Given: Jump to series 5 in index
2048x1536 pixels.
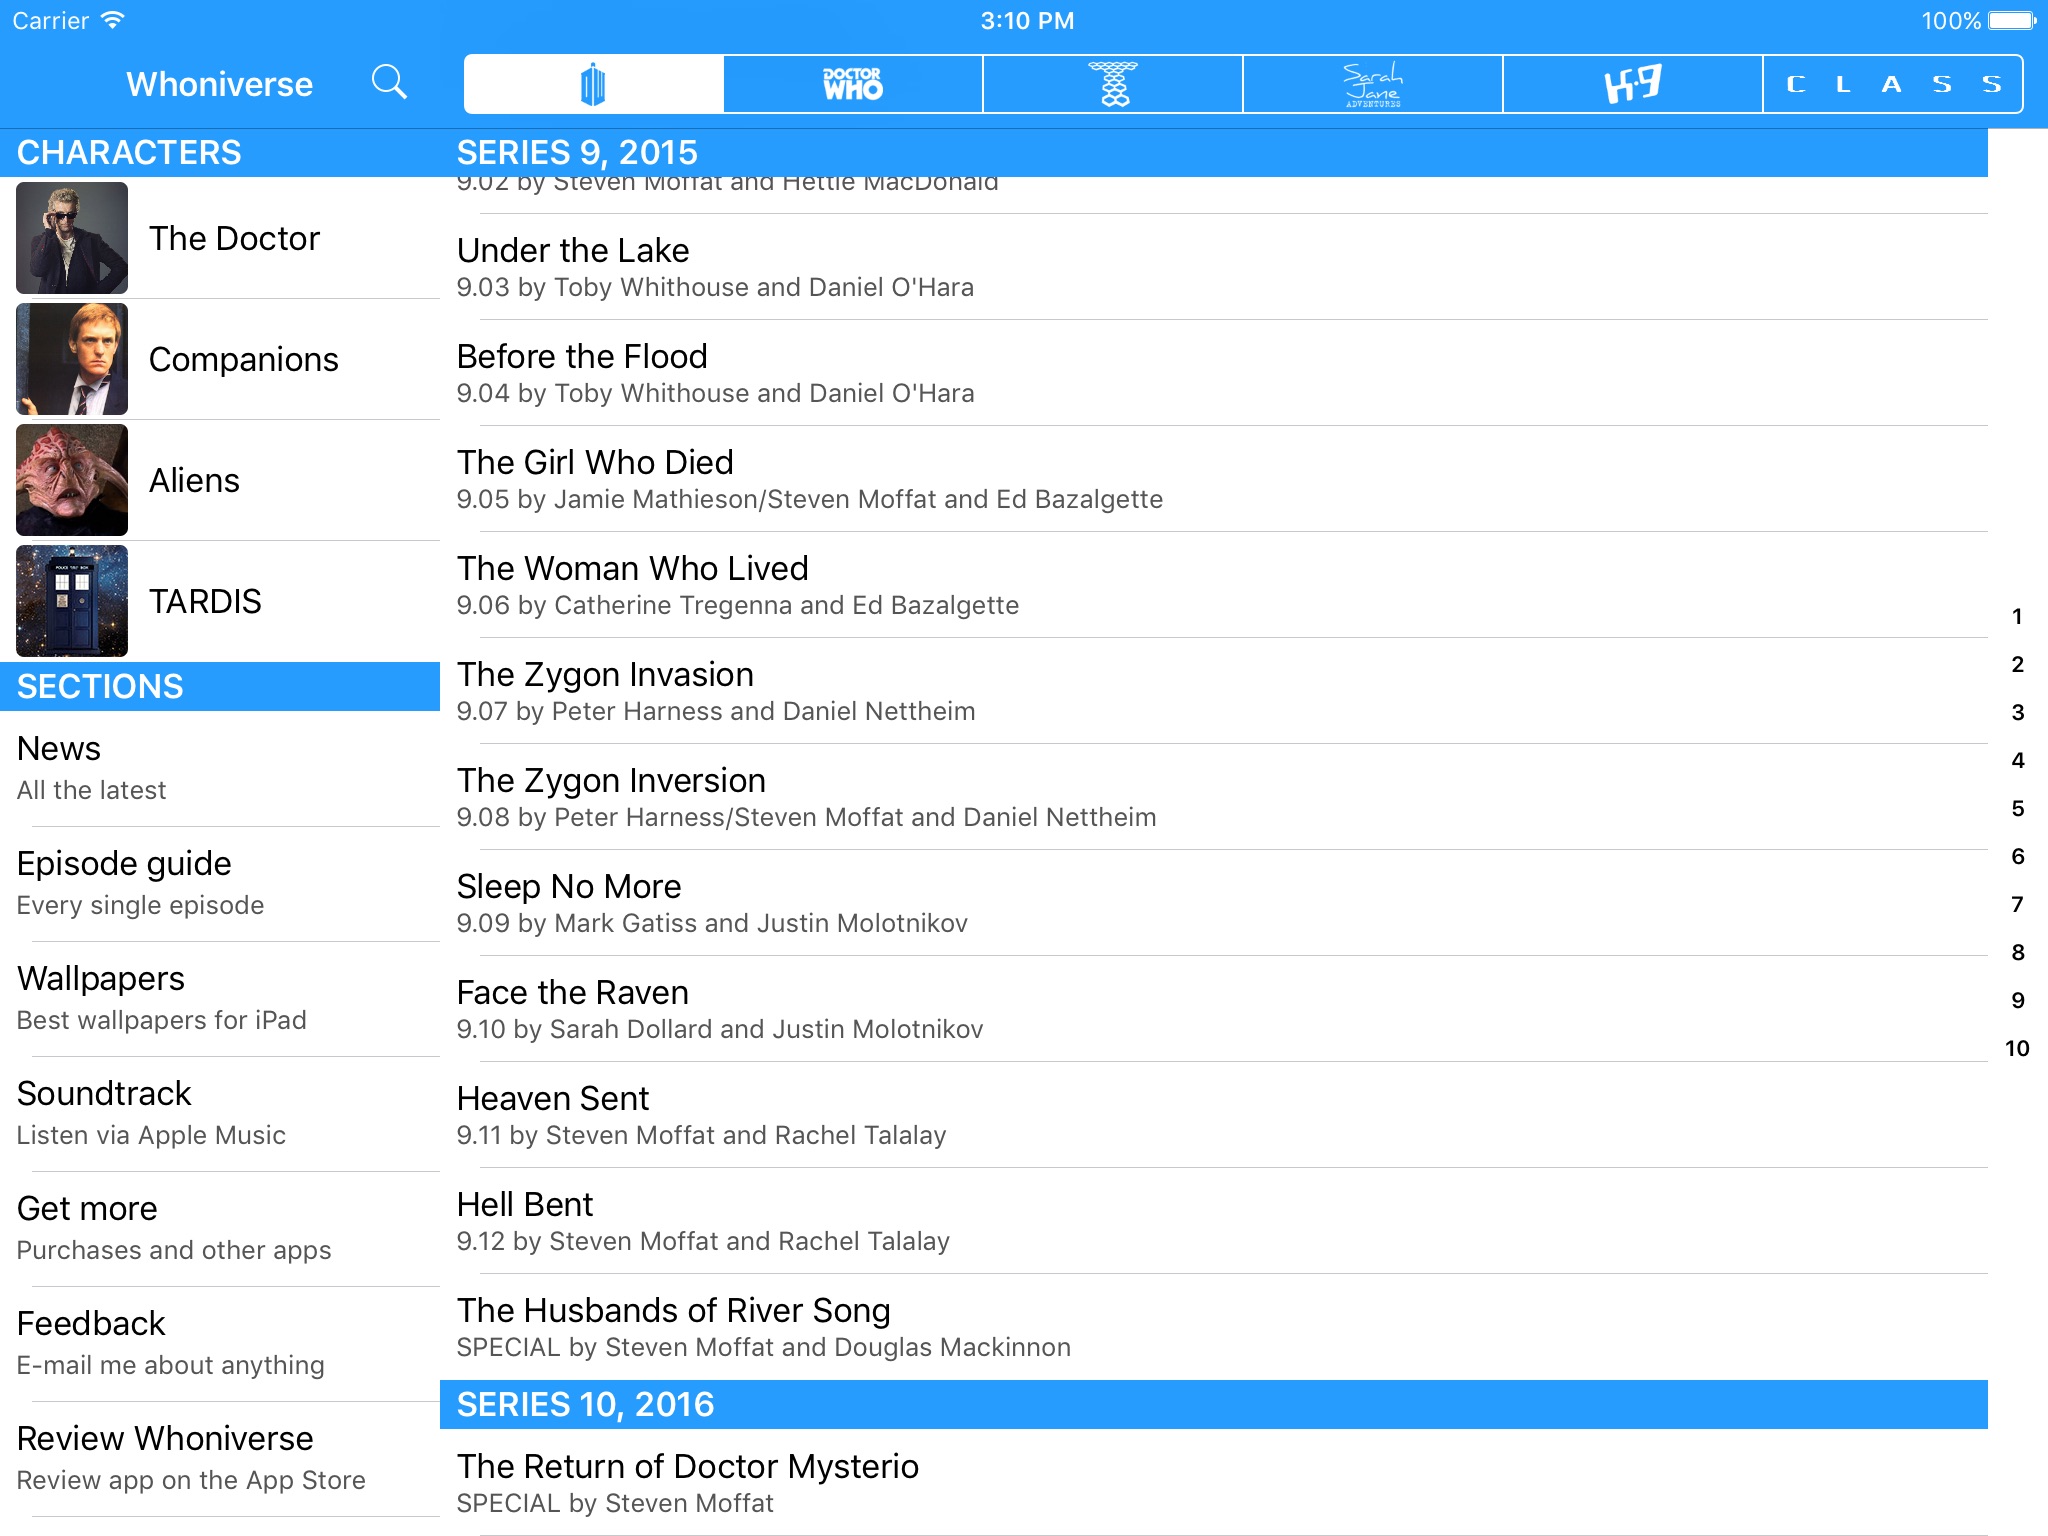Looking at the screenshot, I should coord(2017,809).
